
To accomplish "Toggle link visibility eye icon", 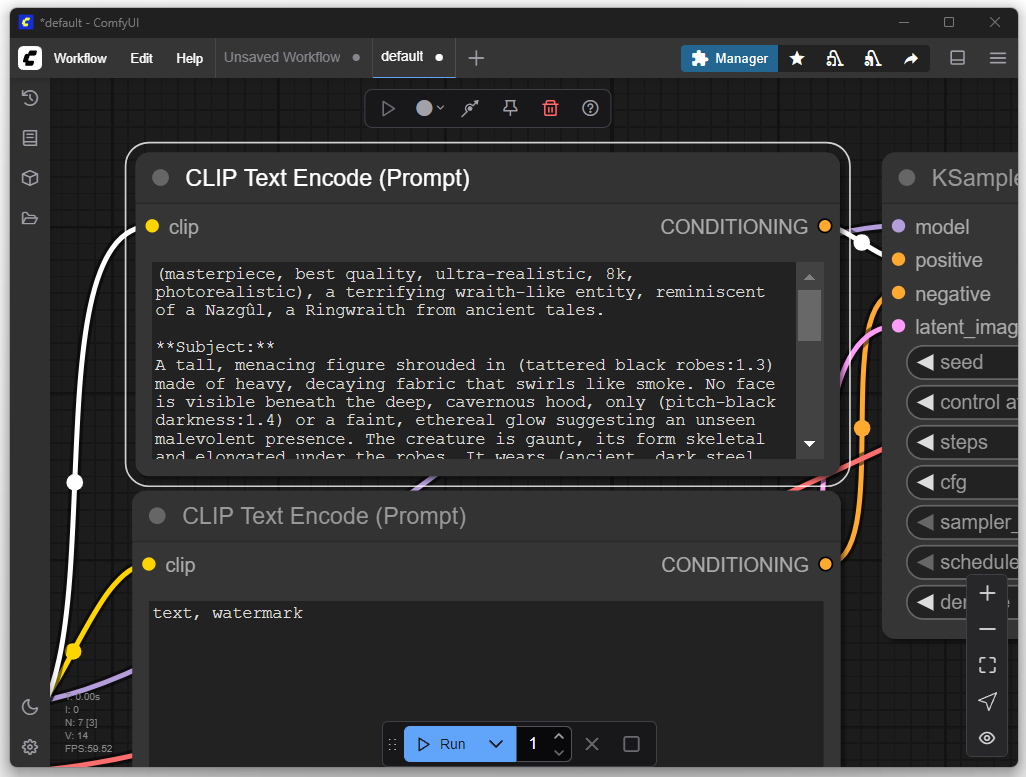I will click(987, 738).
